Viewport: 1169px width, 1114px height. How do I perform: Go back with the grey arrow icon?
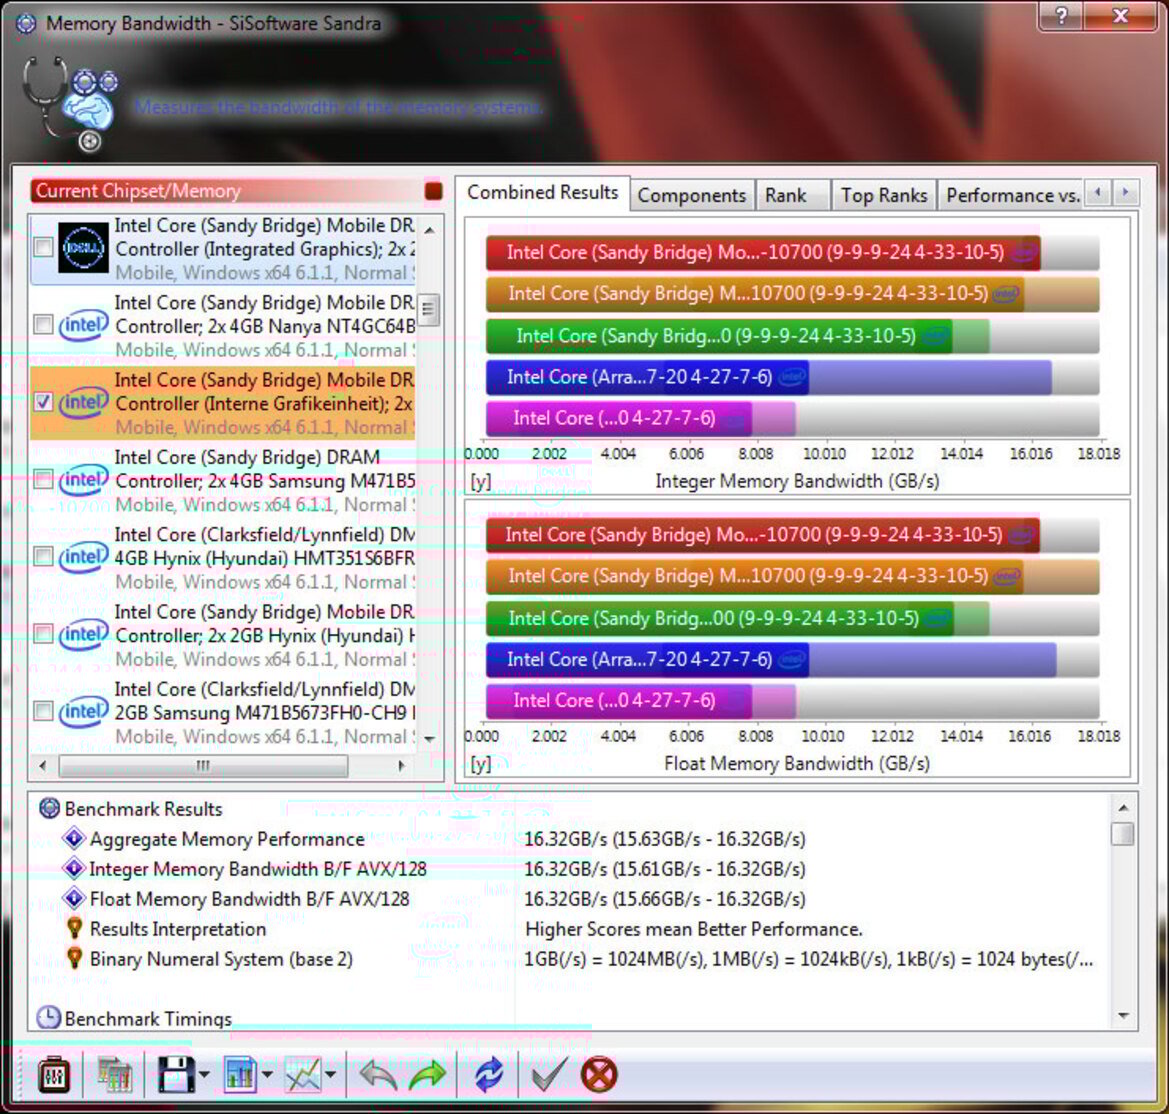pos(378,1074)
